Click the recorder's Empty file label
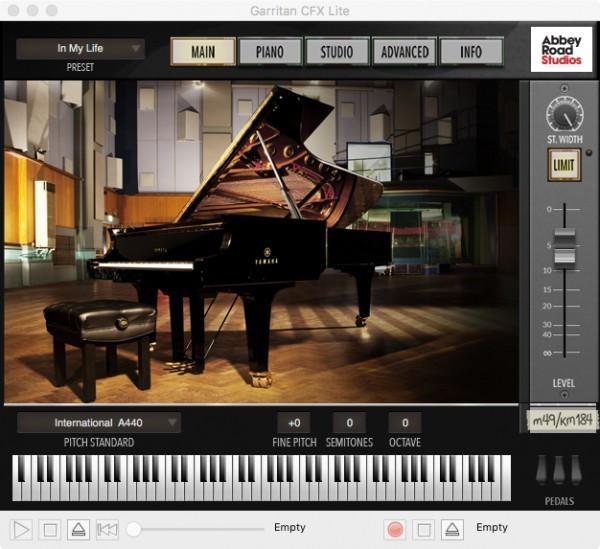The height and width of the screenshot is (549, 600). (492, 527)
